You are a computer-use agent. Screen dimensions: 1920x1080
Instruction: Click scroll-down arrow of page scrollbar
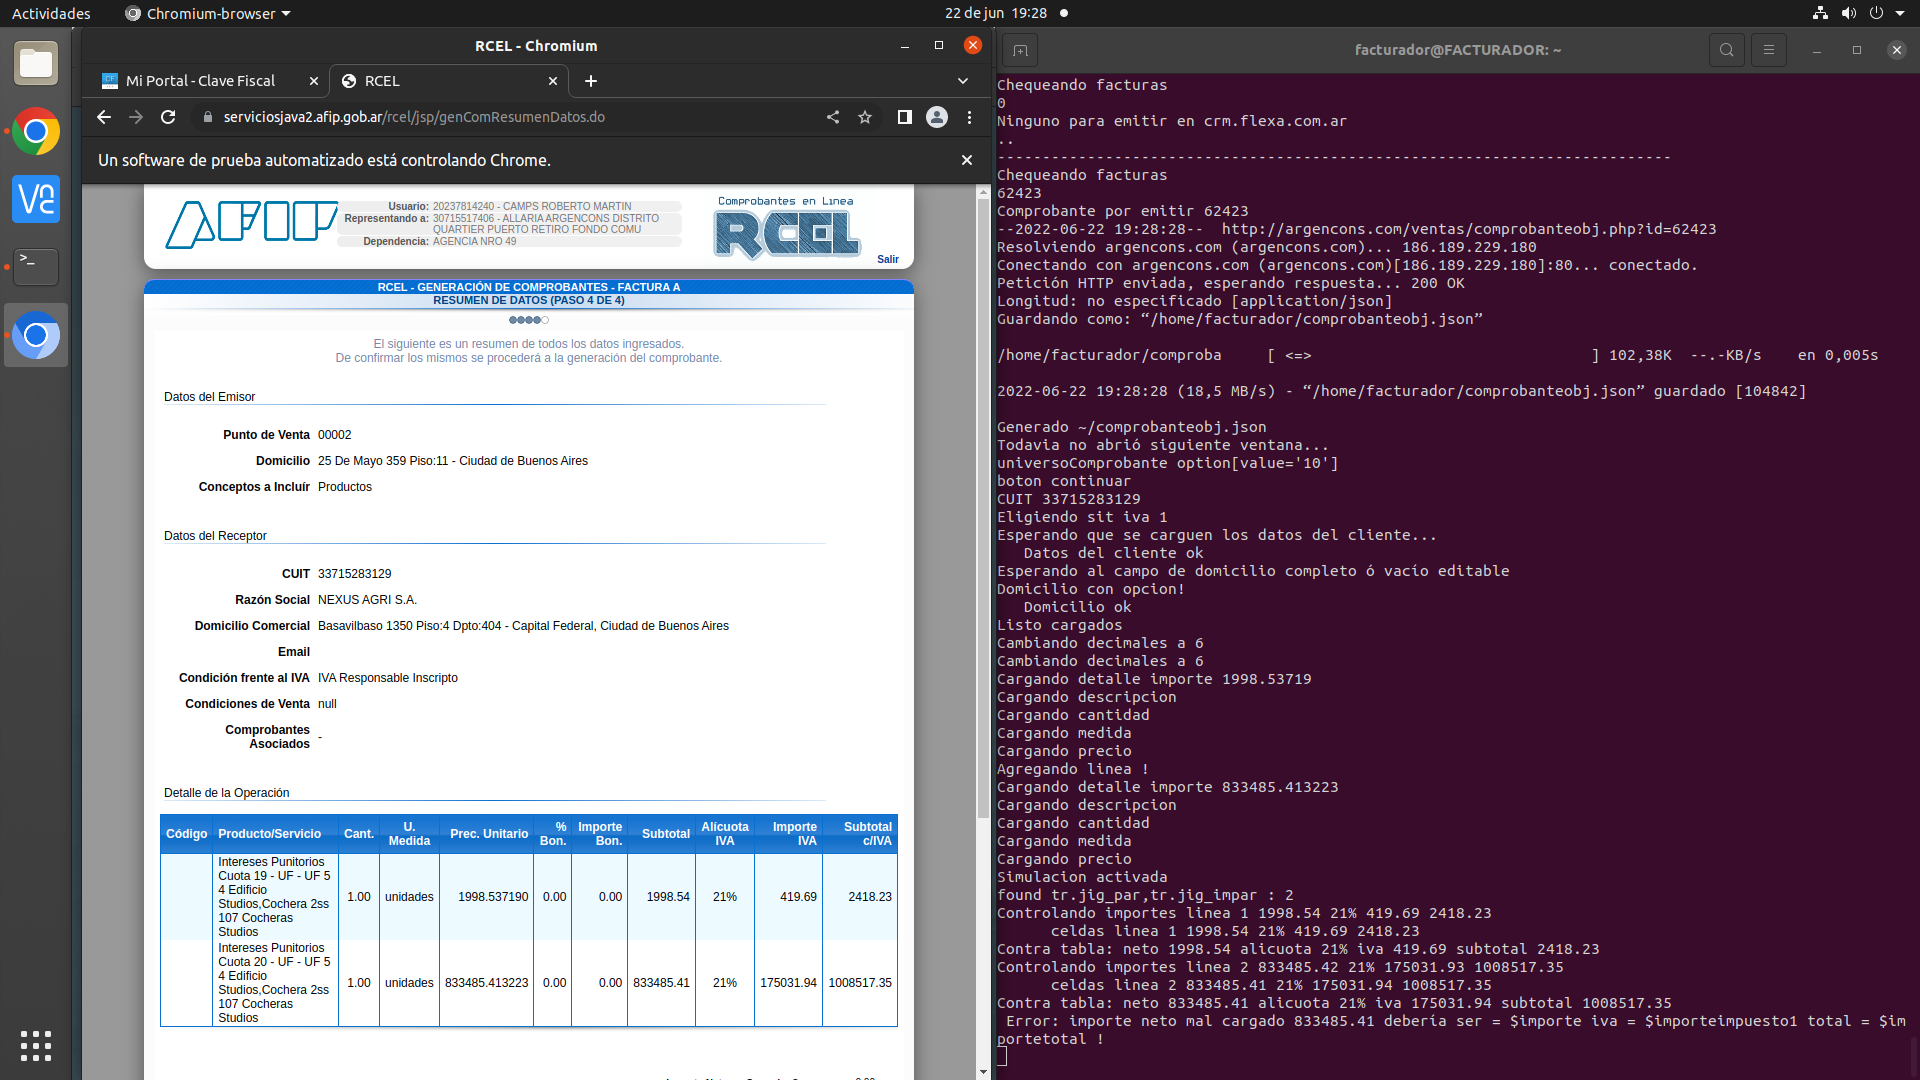(x=984, y=1072)
